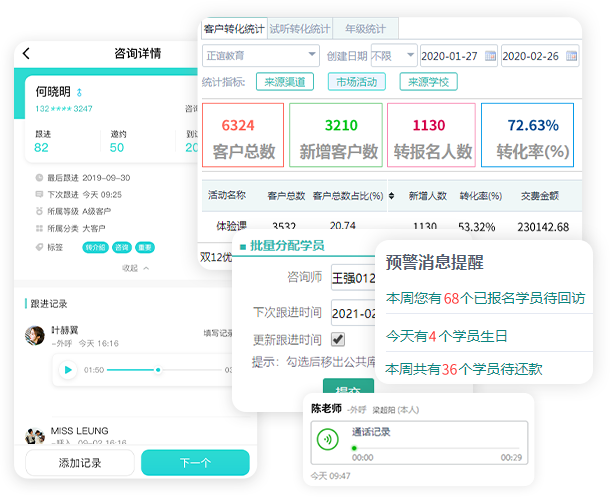Click the sort arrows beside 客户总数占比(%)
610x497 pixels.
[x=389, y=196]
